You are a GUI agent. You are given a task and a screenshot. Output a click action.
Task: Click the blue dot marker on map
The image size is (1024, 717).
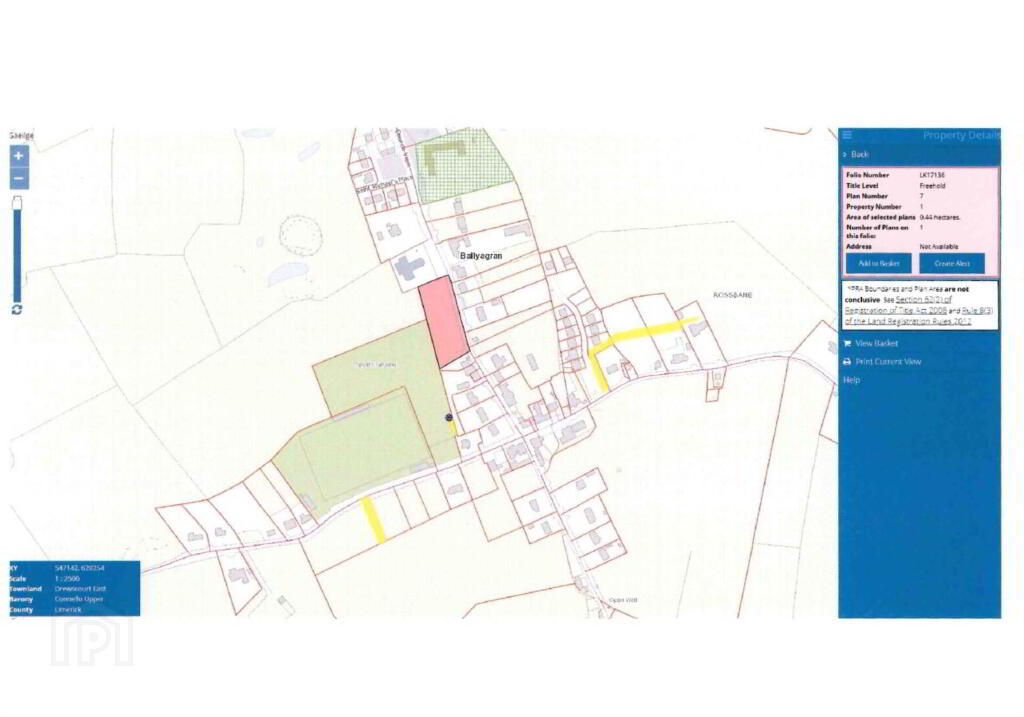pyautogui.click(x=449, y=417)
